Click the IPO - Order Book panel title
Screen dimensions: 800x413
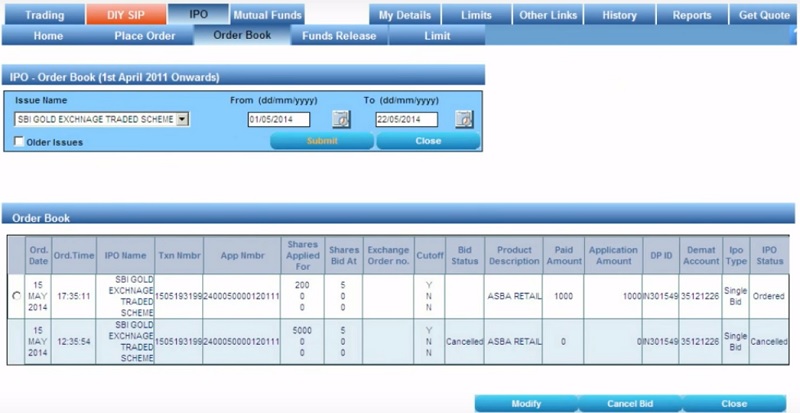115,78
